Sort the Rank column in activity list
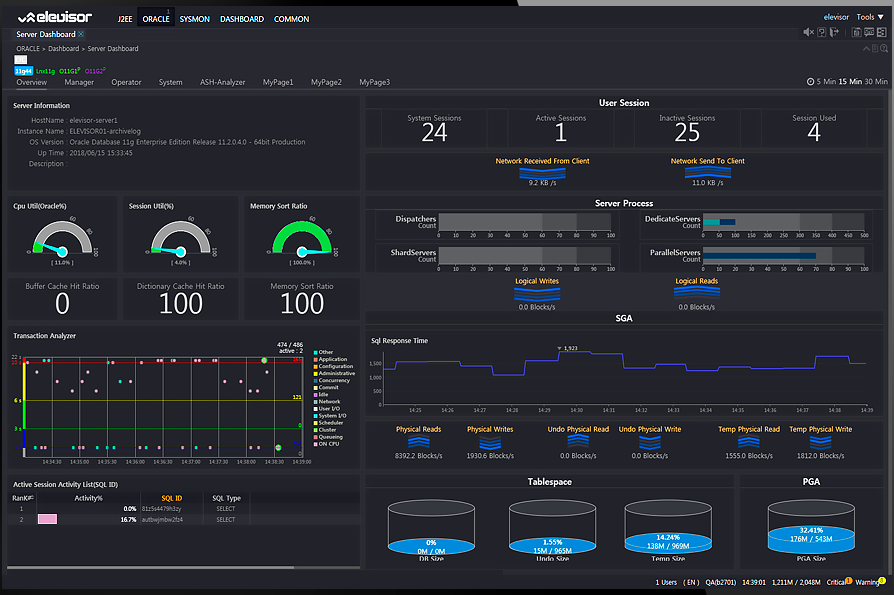The height and width of the screenshot is (595, 894). point(23,498)
